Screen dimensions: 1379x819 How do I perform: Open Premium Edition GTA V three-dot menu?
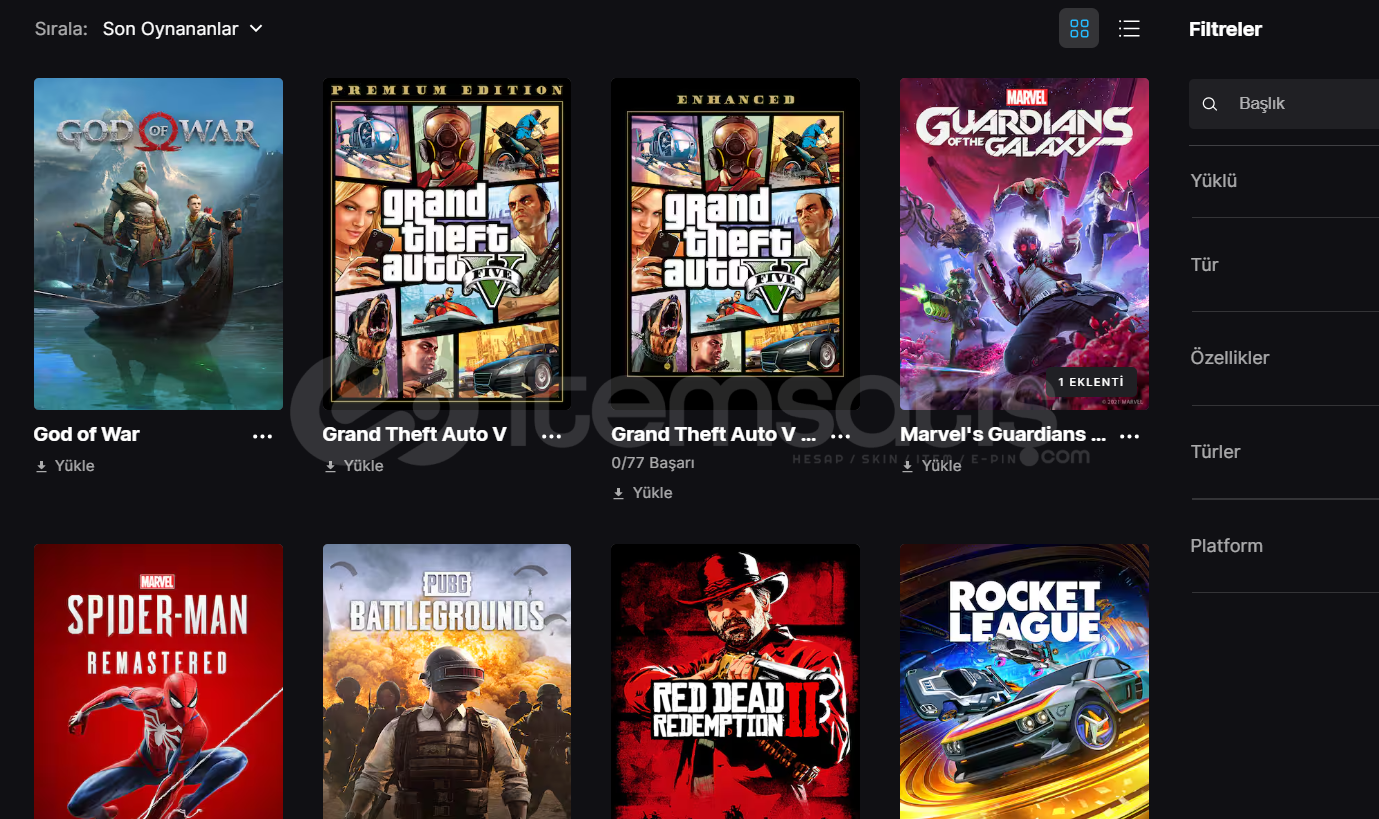click(x=552, y=436)
